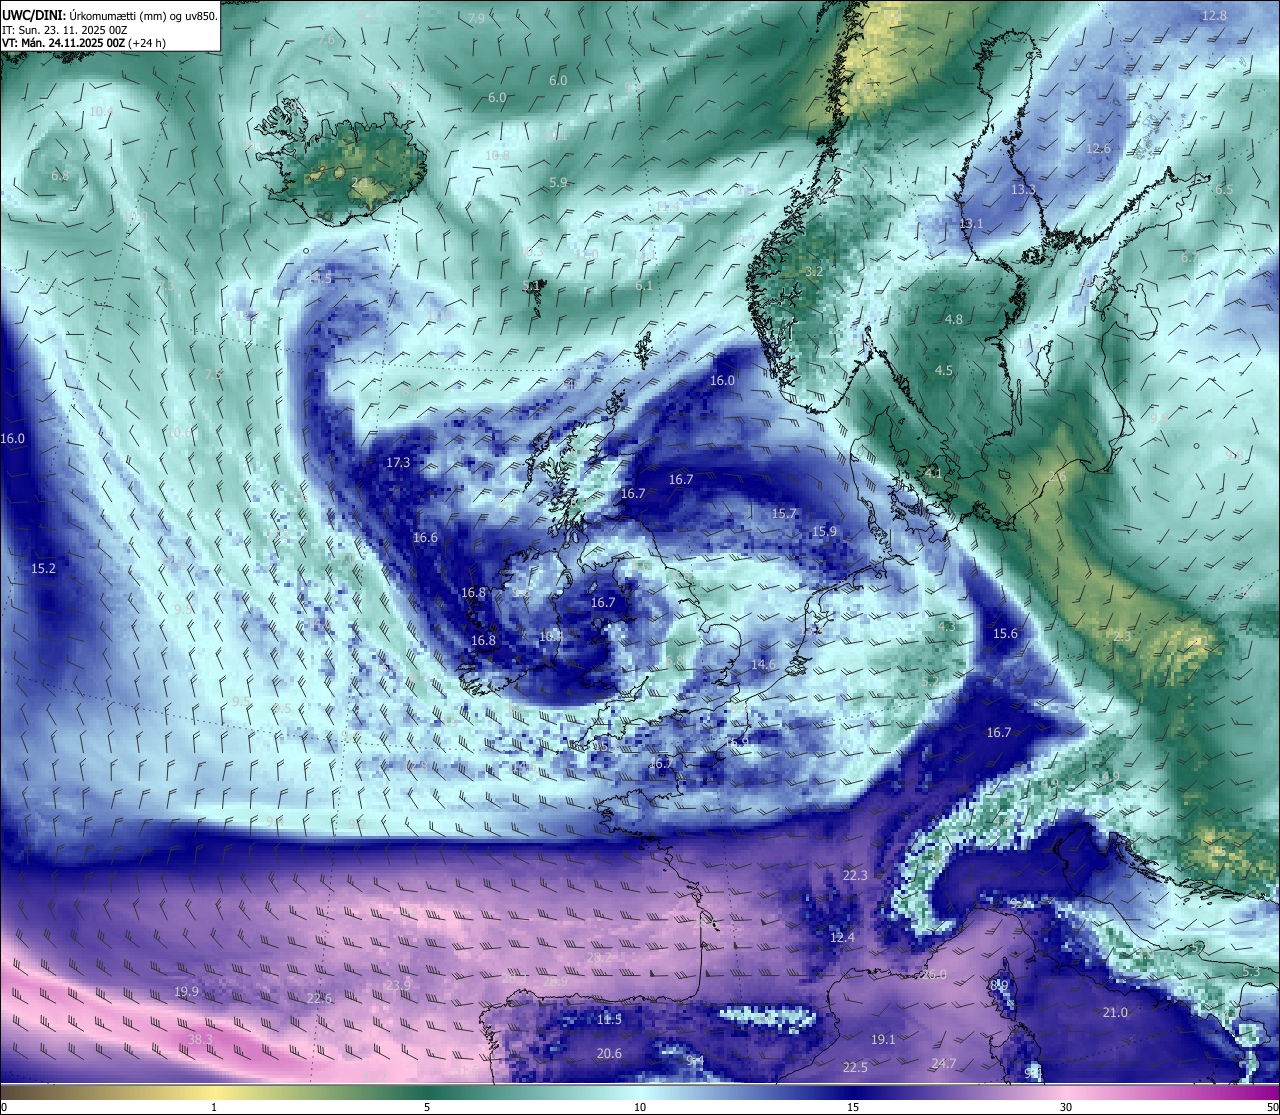This screenshot has width=1280, height=1115.
Task: Click the 'UWC/DINI: Úrkomumætti (mm) og uv850.' title
Action: coord(109,15)
